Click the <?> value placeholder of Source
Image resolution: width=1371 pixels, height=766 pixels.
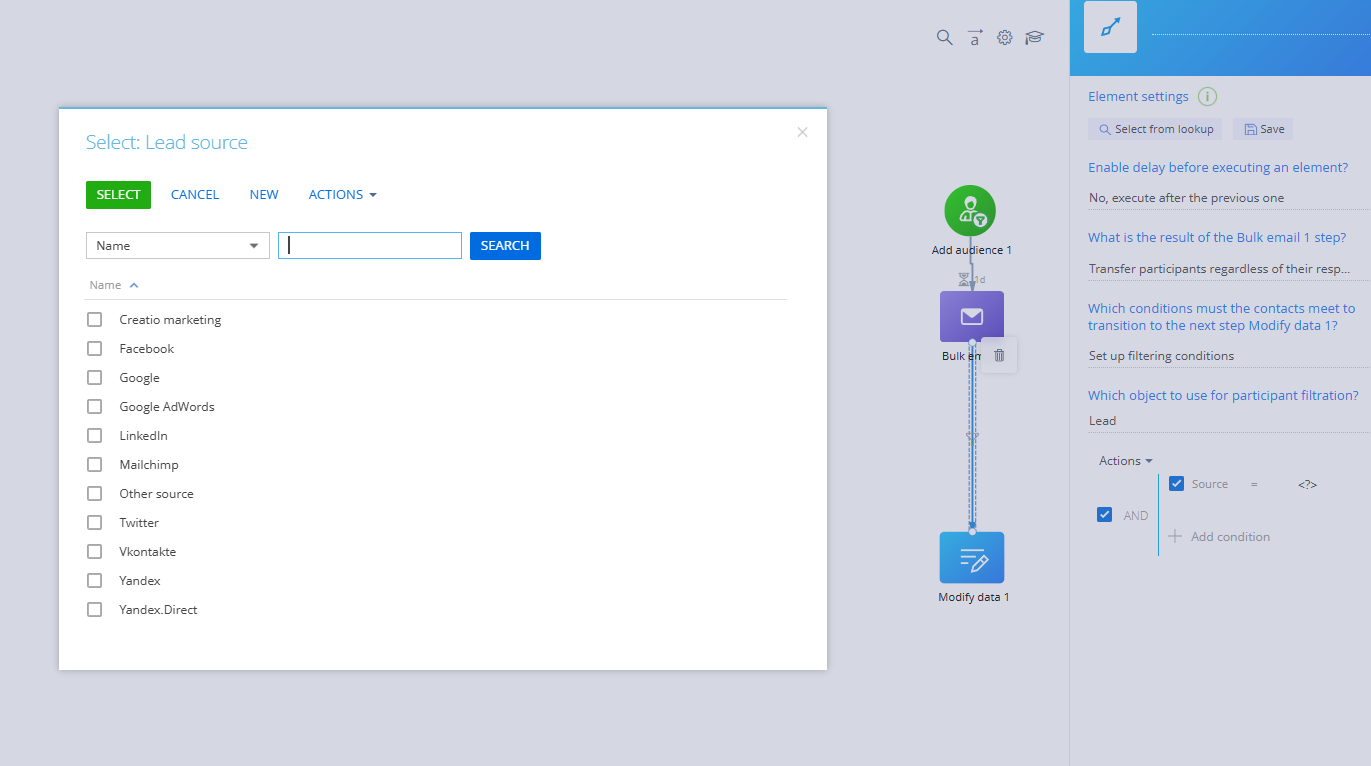(x=1307, y=485)
